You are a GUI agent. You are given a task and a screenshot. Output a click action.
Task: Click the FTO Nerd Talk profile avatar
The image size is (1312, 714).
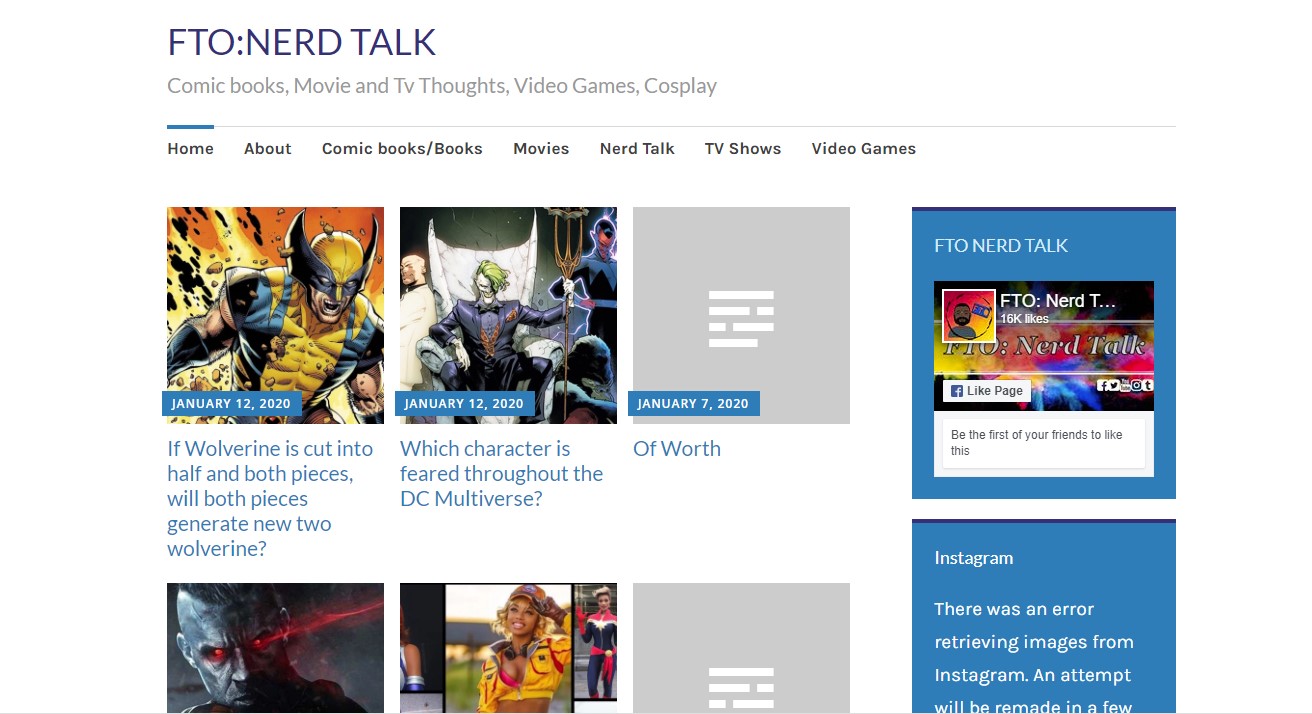[x=968, y=315]
